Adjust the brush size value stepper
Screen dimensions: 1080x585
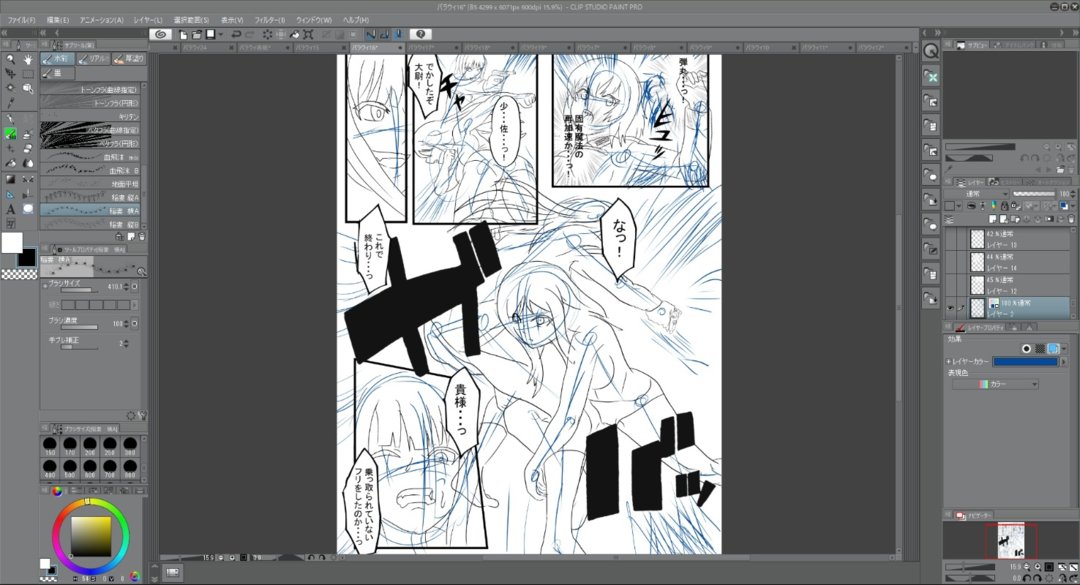coord(125,286)
